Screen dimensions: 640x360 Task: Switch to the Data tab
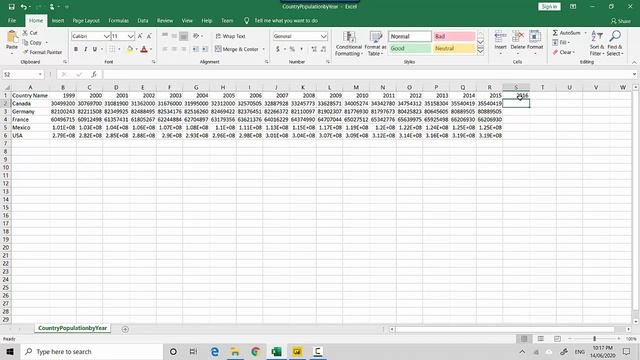143,20
